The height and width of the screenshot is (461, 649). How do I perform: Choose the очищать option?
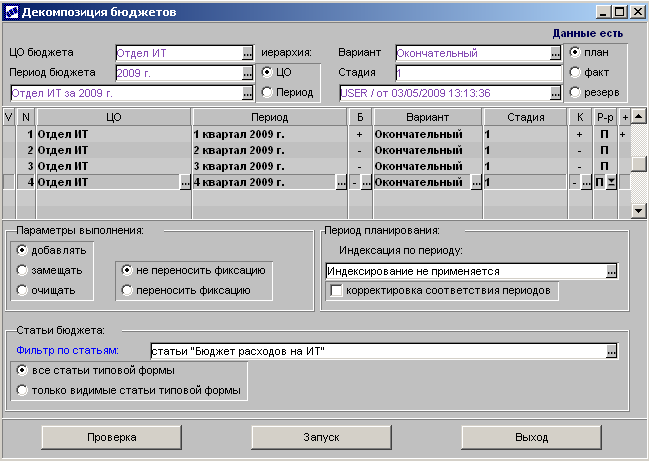point(22,290)
